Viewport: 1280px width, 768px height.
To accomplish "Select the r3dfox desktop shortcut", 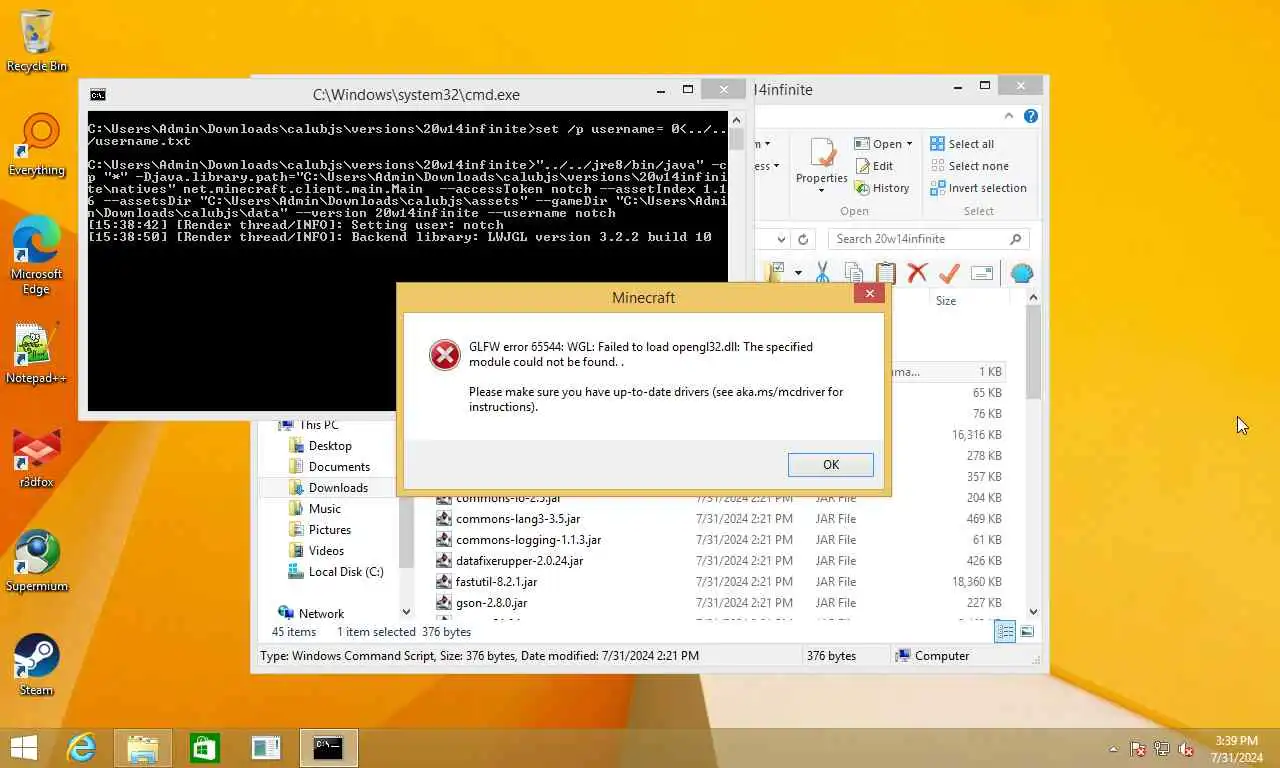I will click(x=37, y=457).
